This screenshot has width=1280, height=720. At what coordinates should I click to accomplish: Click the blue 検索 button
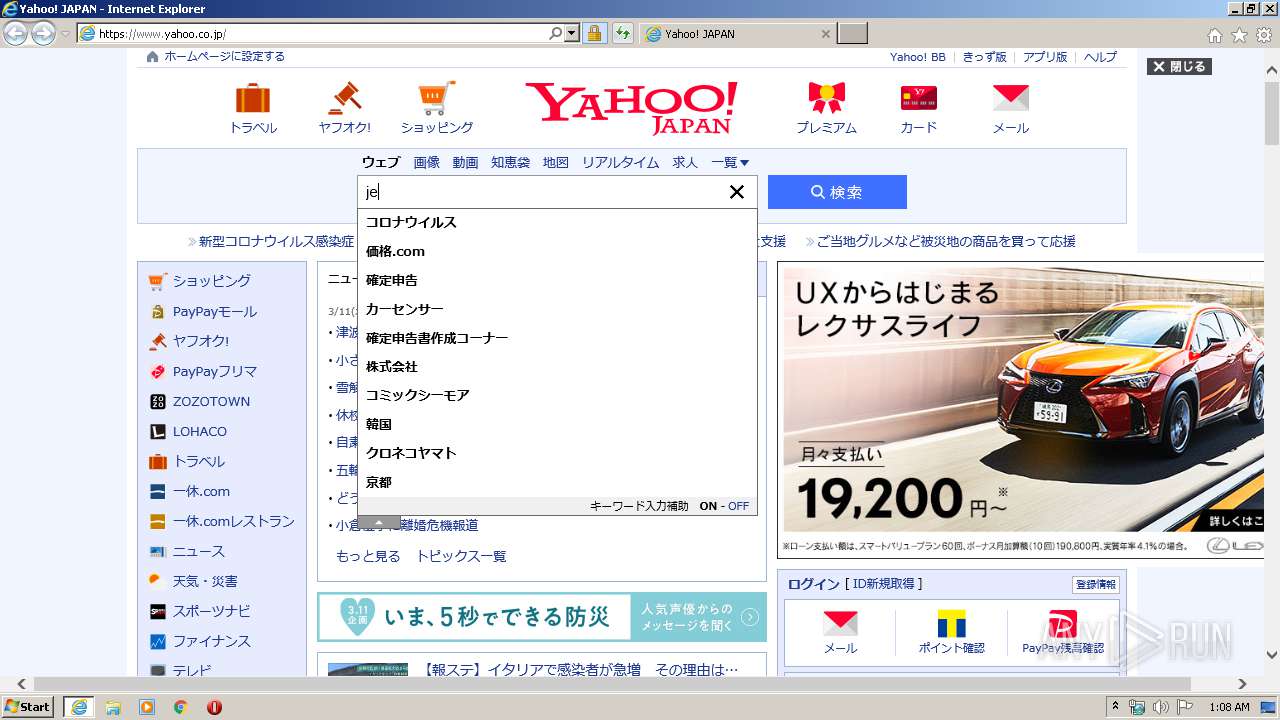(837, 192)
